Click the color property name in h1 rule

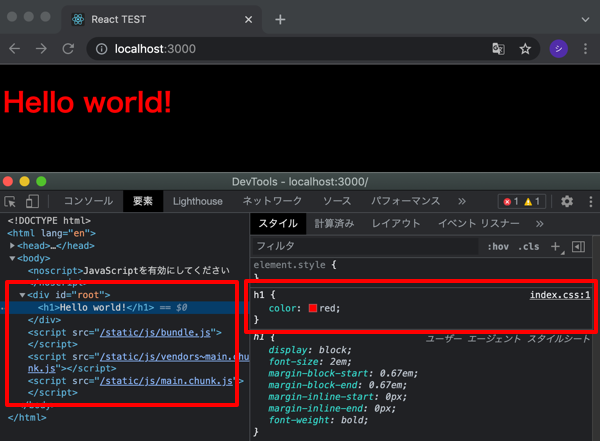[282, 308]
